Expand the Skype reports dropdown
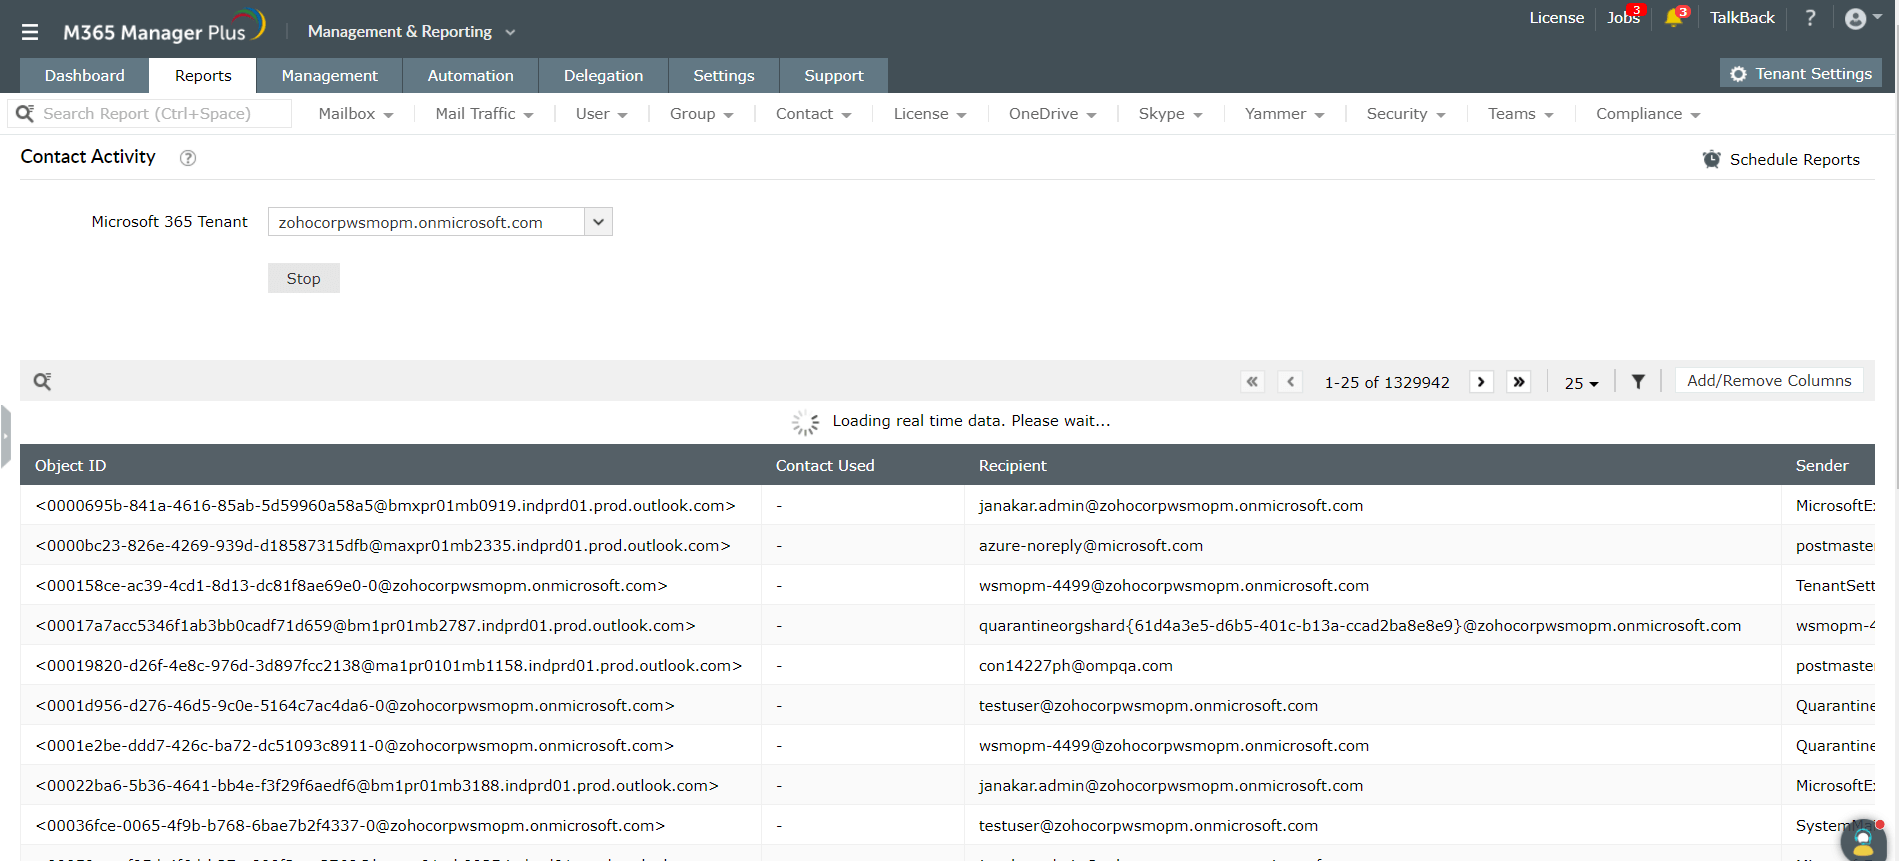The width and height of the screenshot is (1899, 861). click(x=1170, y=114)
